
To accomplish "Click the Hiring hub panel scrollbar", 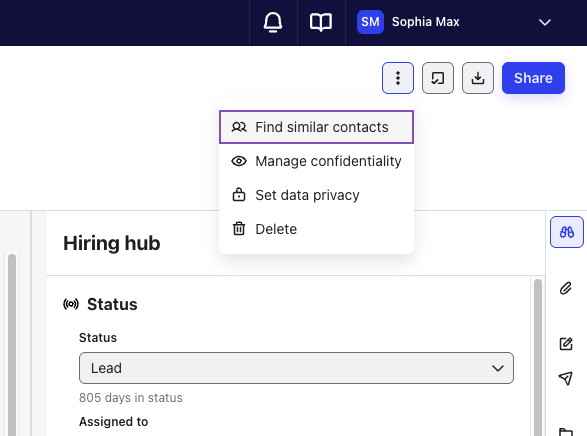I will [x=538, y=356].
